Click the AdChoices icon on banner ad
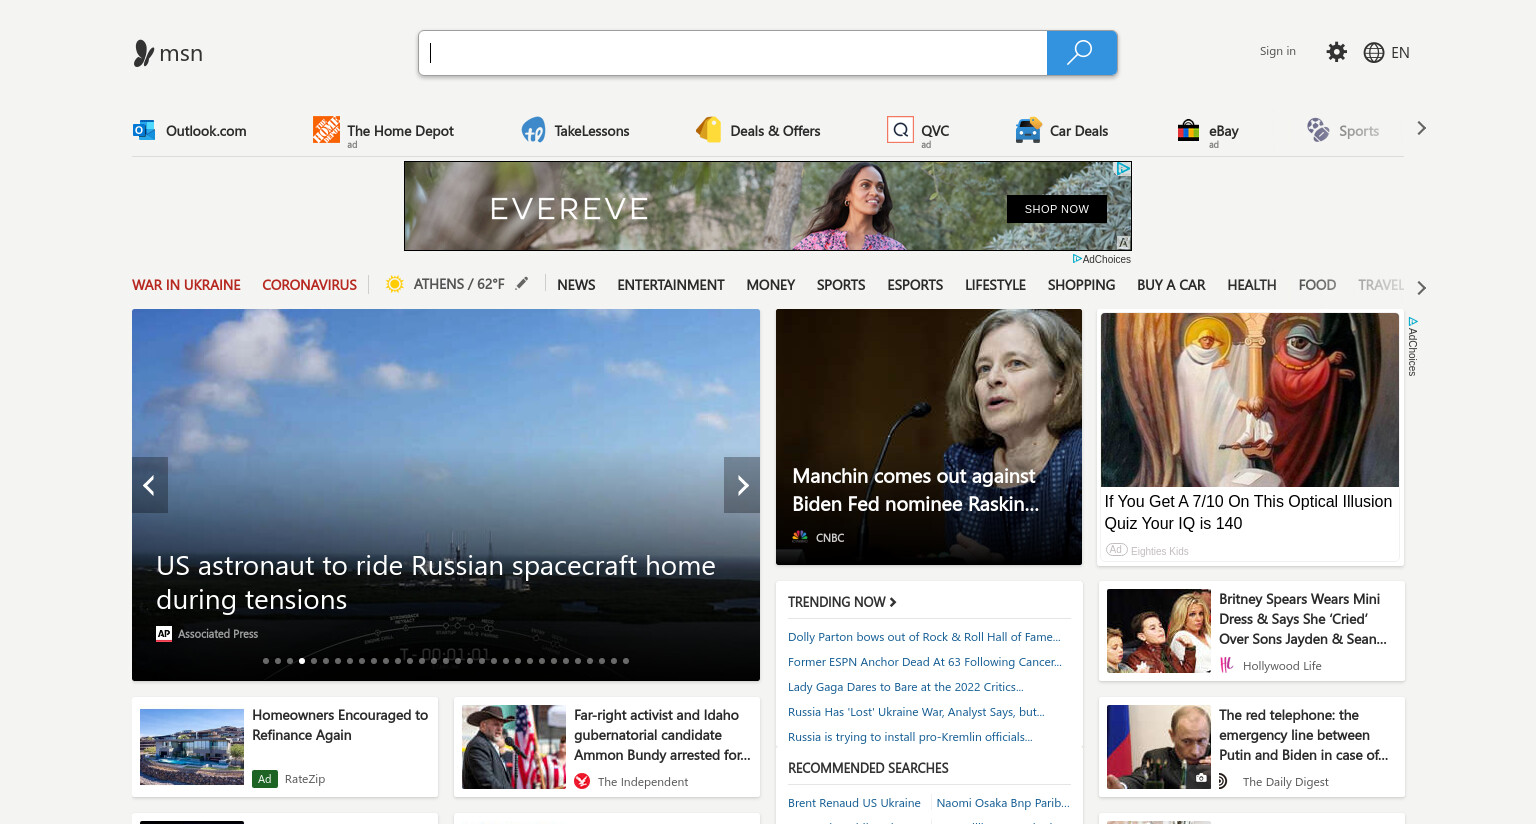The image size is (1536, 824). pyautogui.click(x=1124, y=169)
